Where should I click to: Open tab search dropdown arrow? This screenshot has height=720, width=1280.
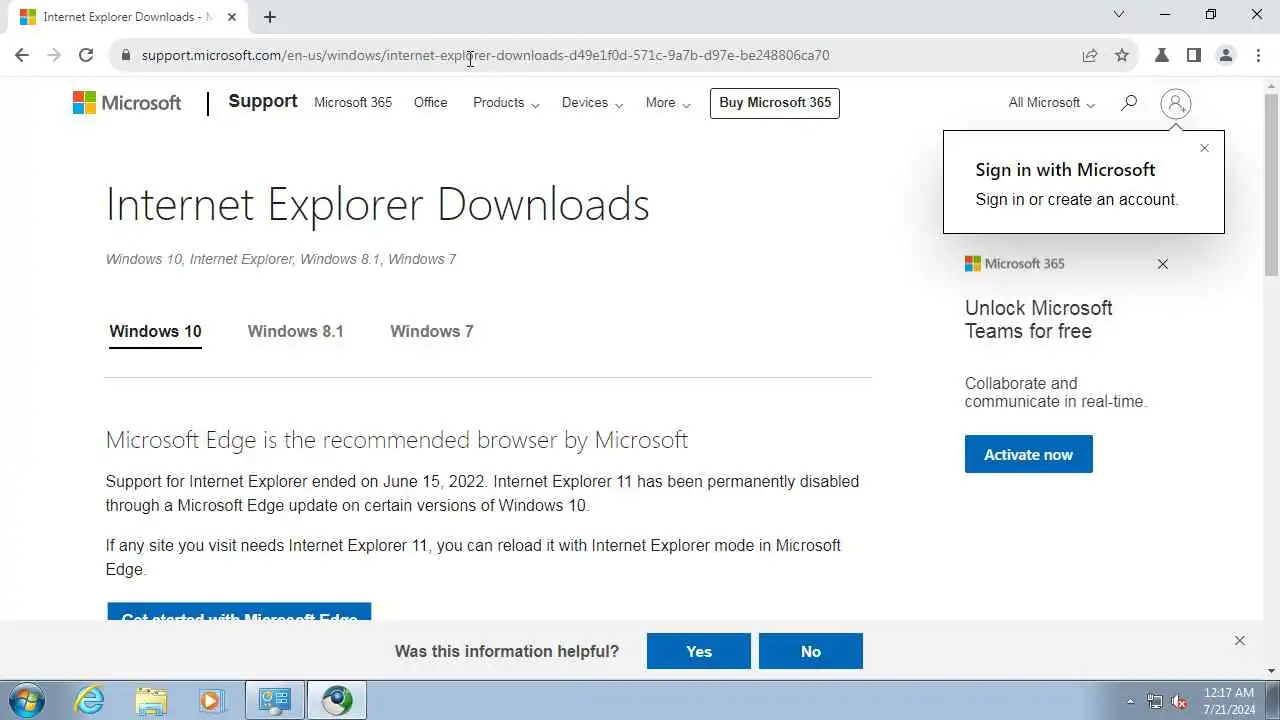pyautogui.click(x=1119, y=14)
